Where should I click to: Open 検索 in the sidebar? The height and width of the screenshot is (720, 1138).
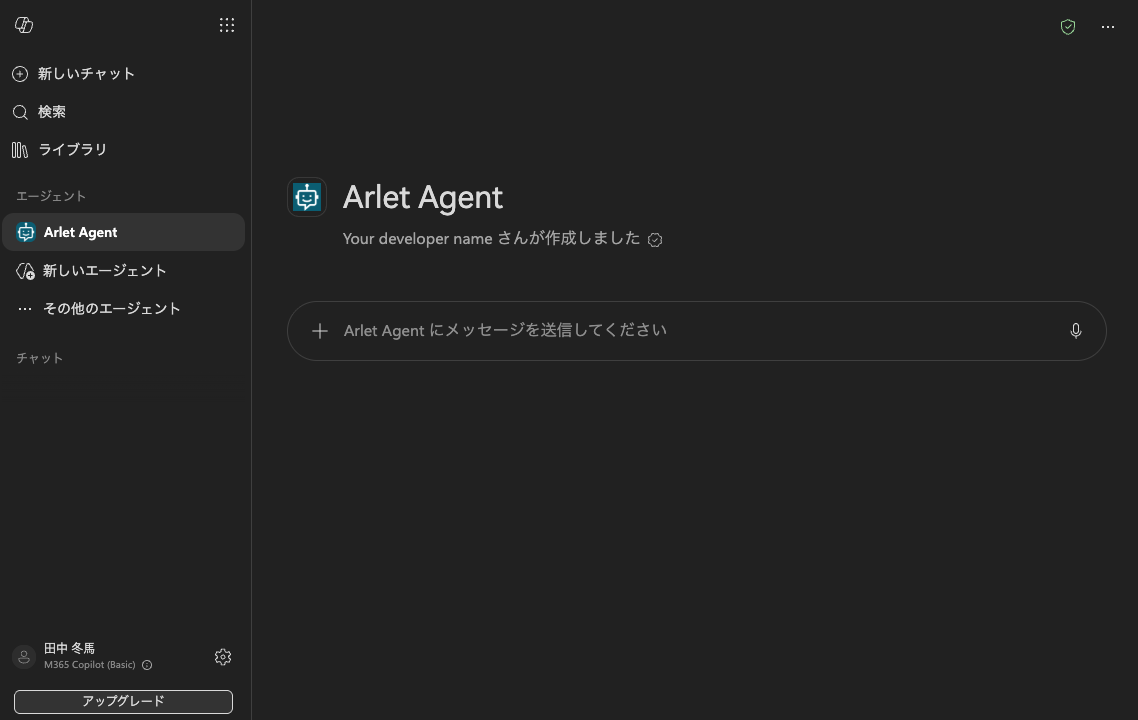[39, 112]
